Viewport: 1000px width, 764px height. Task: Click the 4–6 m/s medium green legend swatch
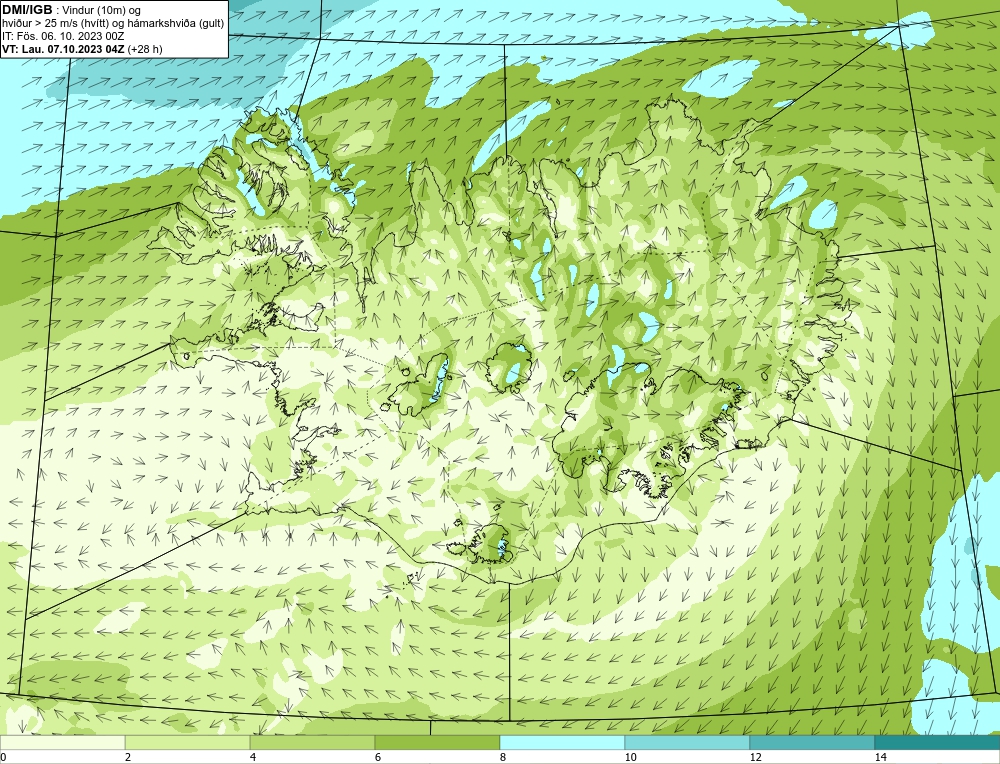point(312,742)
